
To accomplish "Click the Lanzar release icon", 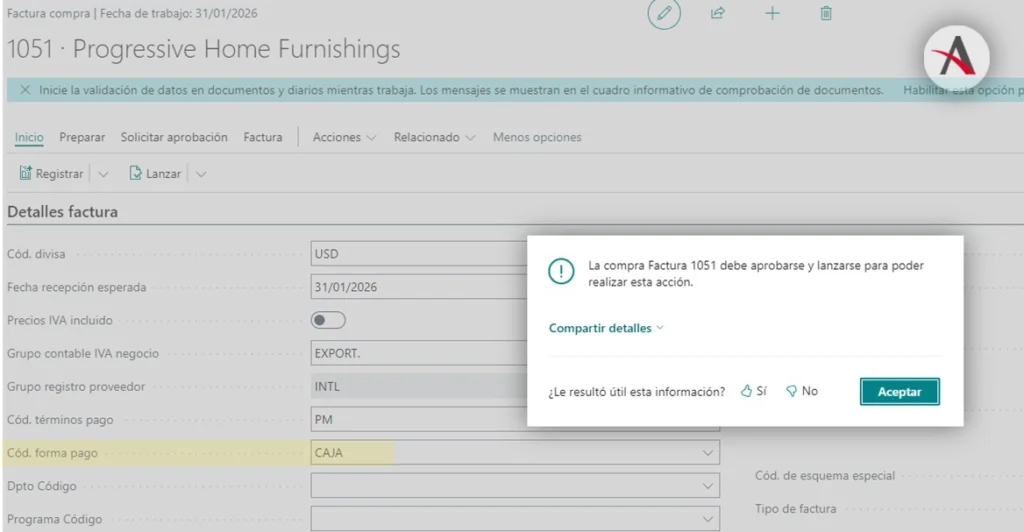I will pos(136,173).
